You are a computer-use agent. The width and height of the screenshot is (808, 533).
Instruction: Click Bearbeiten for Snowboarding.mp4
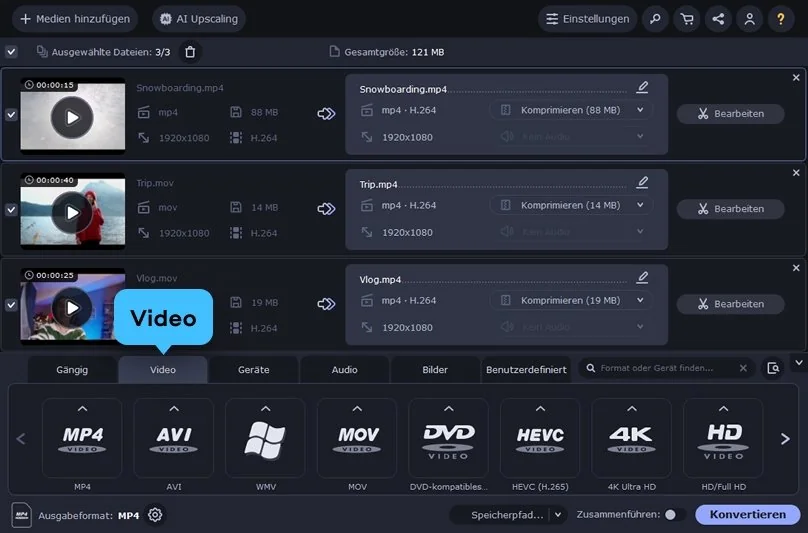pos(731,113)
